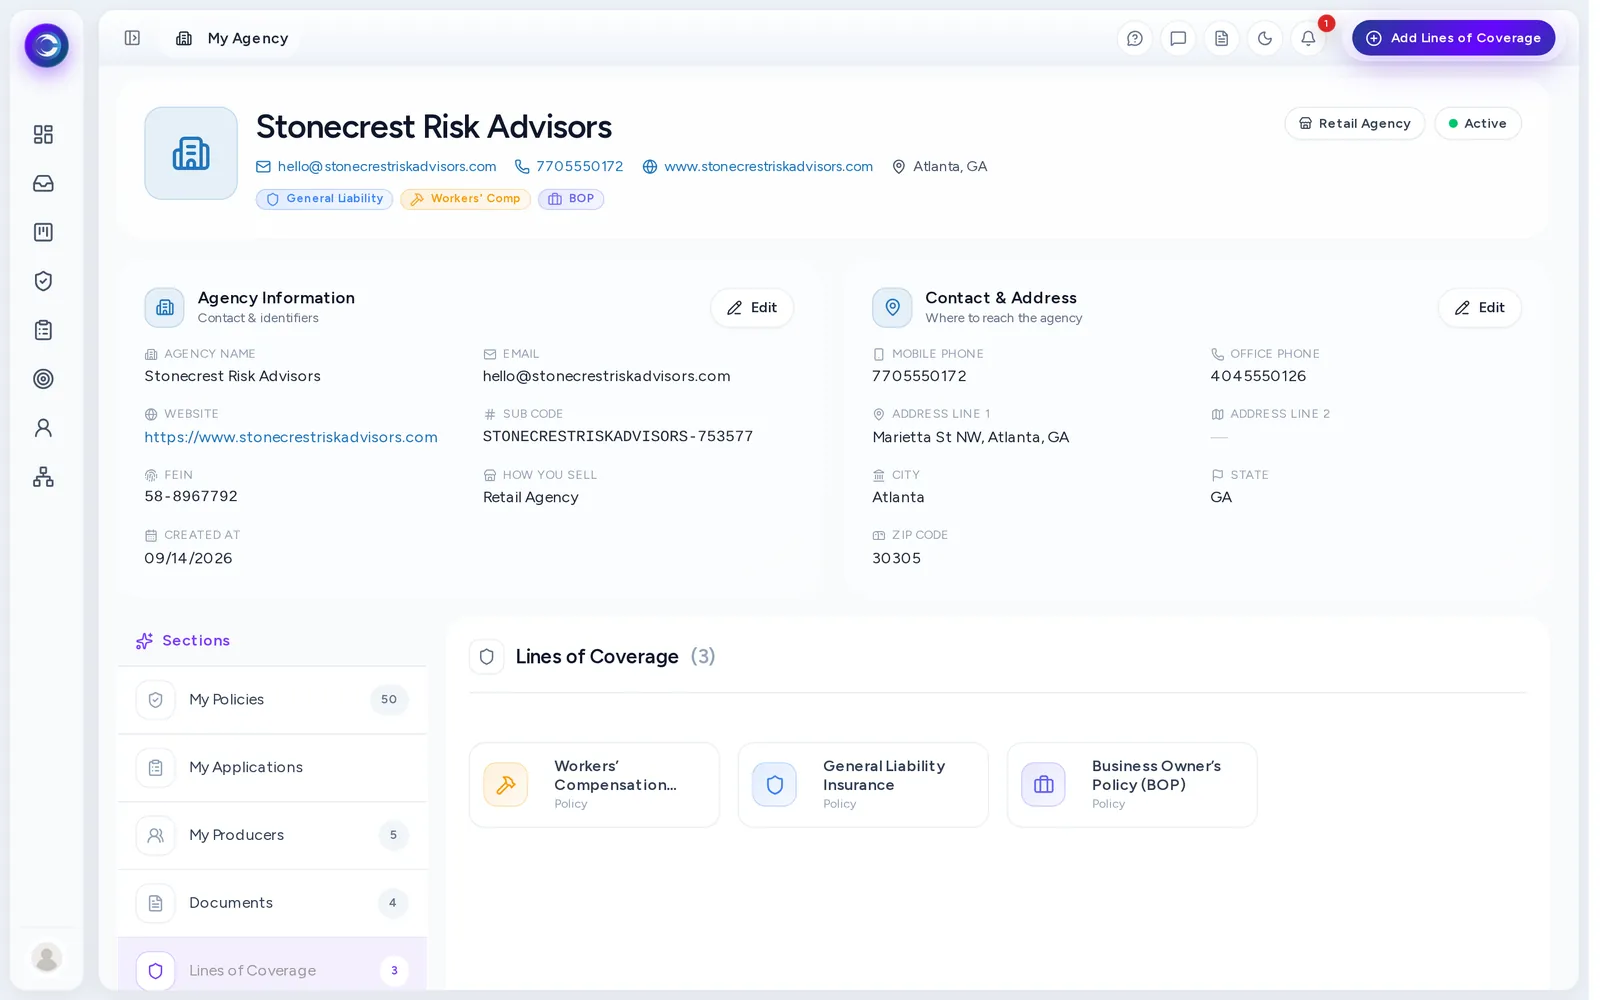This screenshot has width=1600, height=1000.
Task: Open the target icon in sidebar
Action: [x=43, y=379]
